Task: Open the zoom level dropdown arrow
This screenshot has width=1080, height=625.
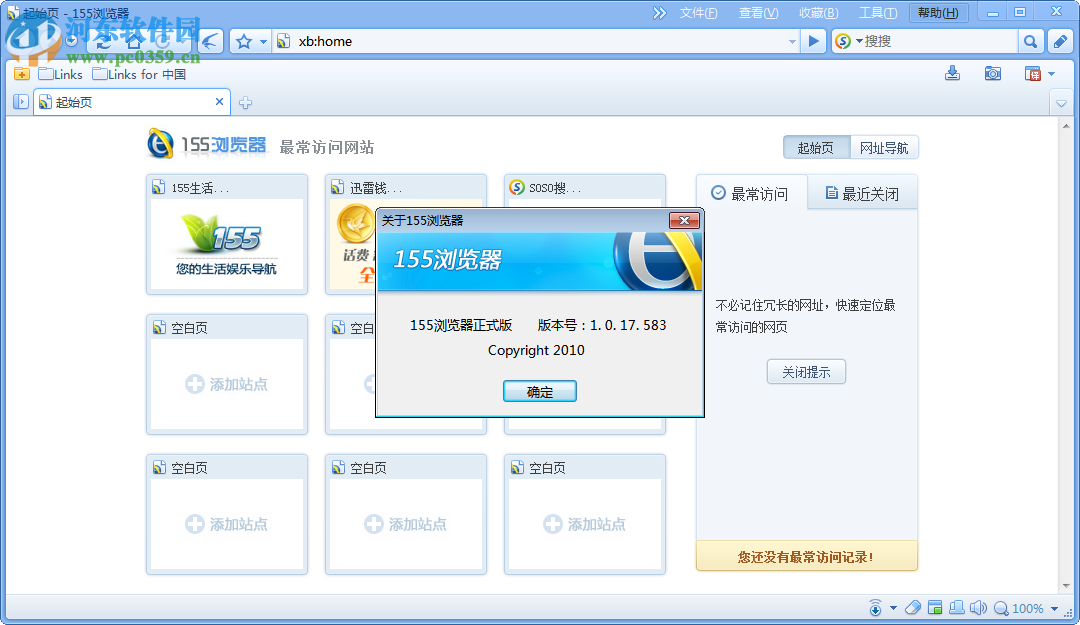Action: pyautogui.click(x=1055, y=608)
